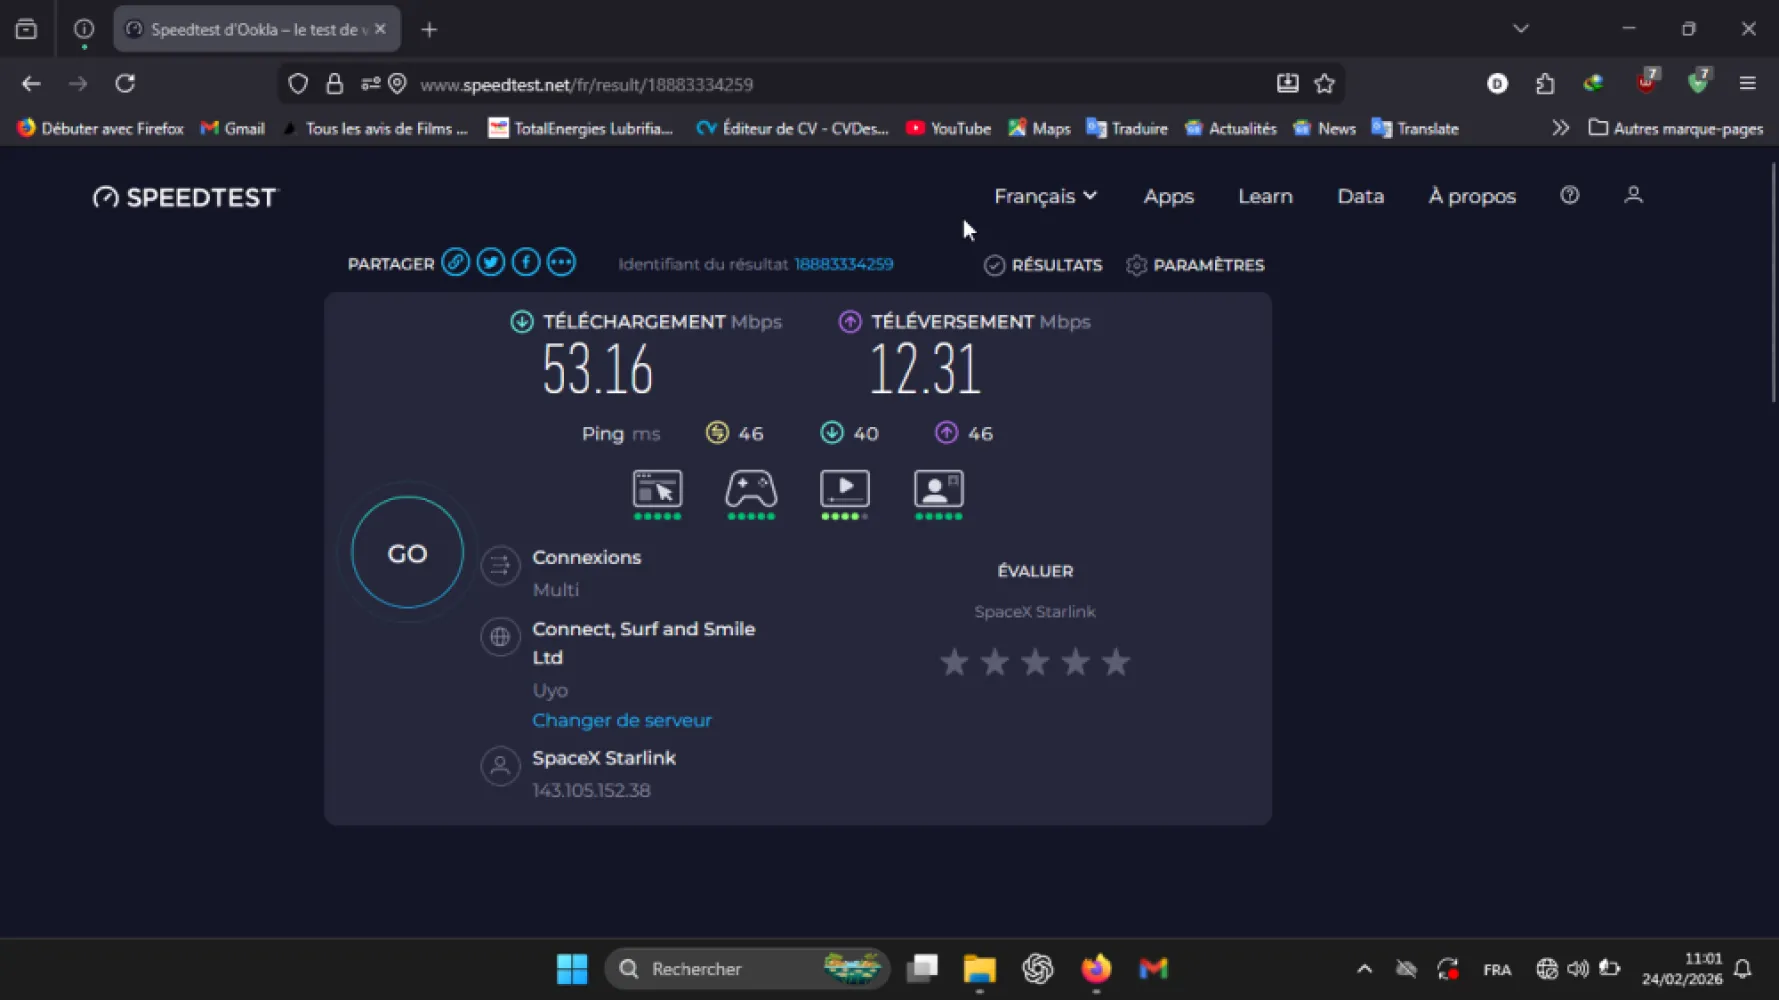This screenshot has height=1000, width=1779.
Task: Expand the Français language dropdown
Action: tap(1045, 196)
